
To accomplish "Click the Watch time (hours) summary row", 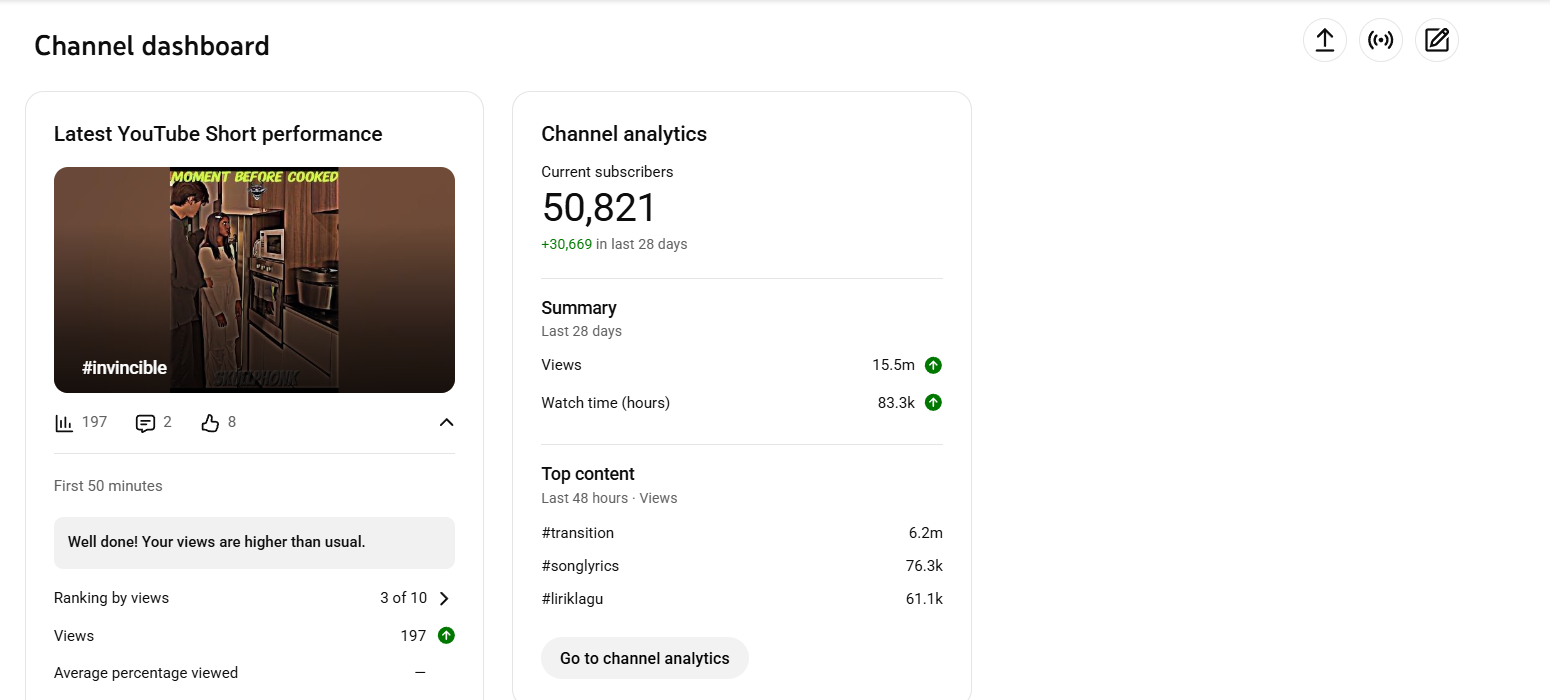I will [x=605, y=403].
